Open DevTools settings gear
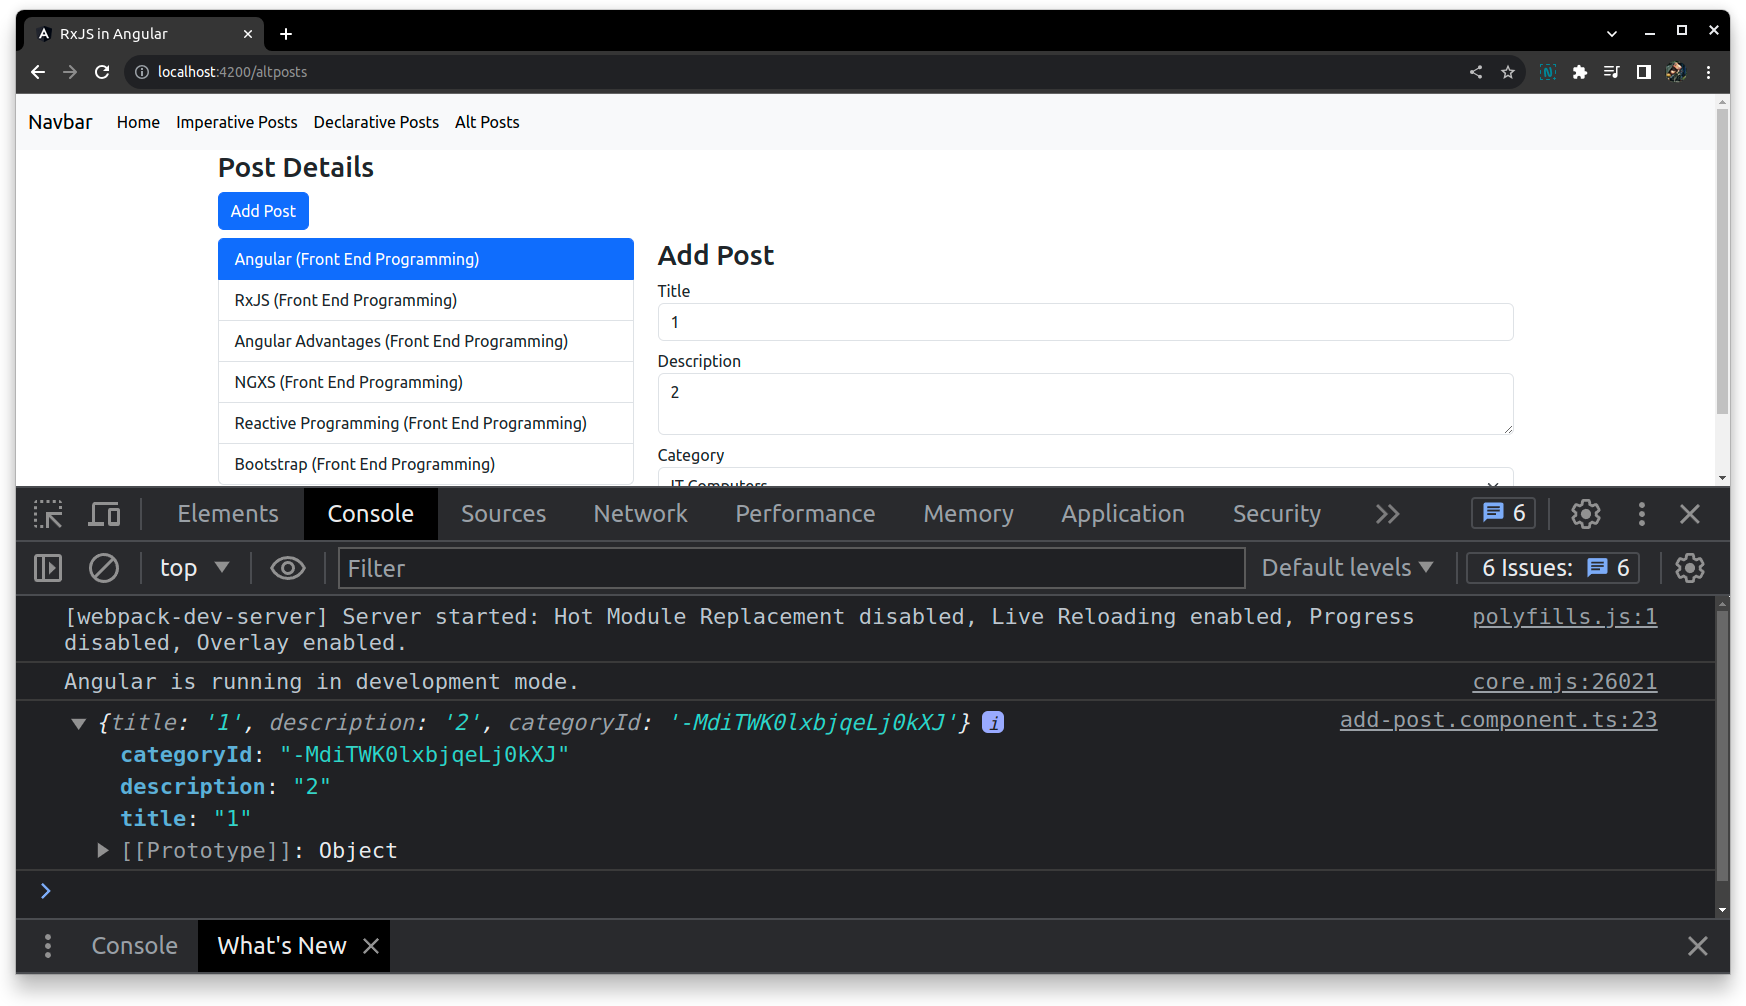Screen dimensions: 1746x1006 point(1585,513)
